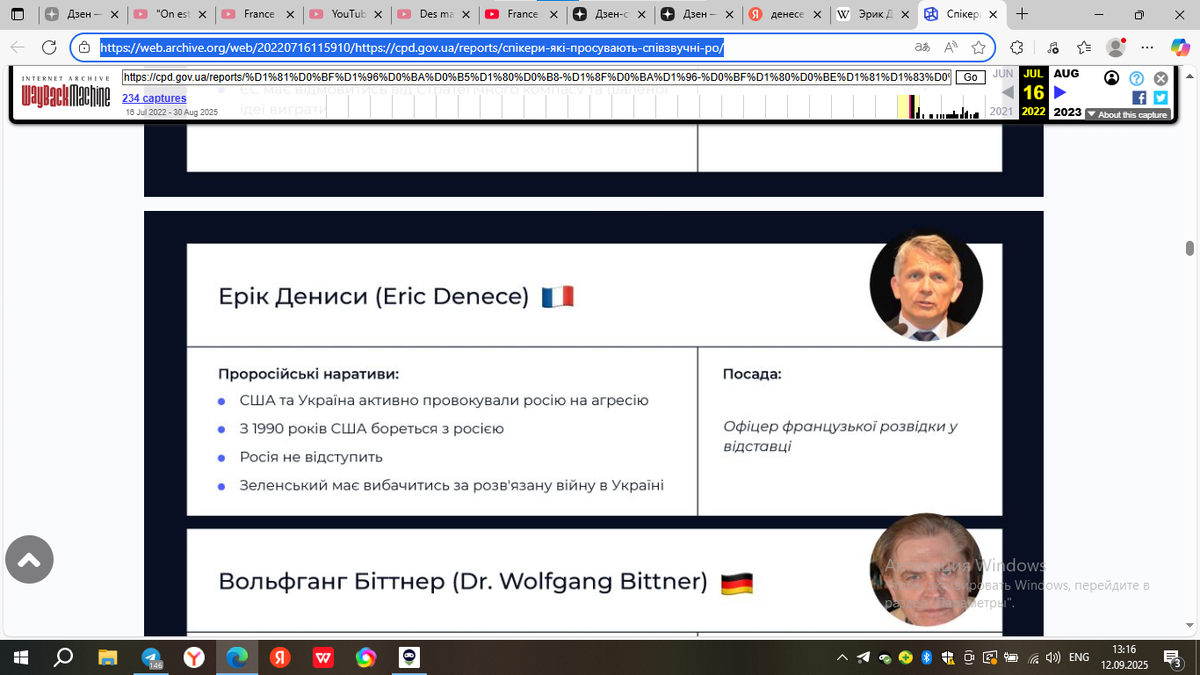Image resolution: width=1200 pixels, height=675 pixels.
Task: Open Windows taskbar search
Action: click(63, 657)
